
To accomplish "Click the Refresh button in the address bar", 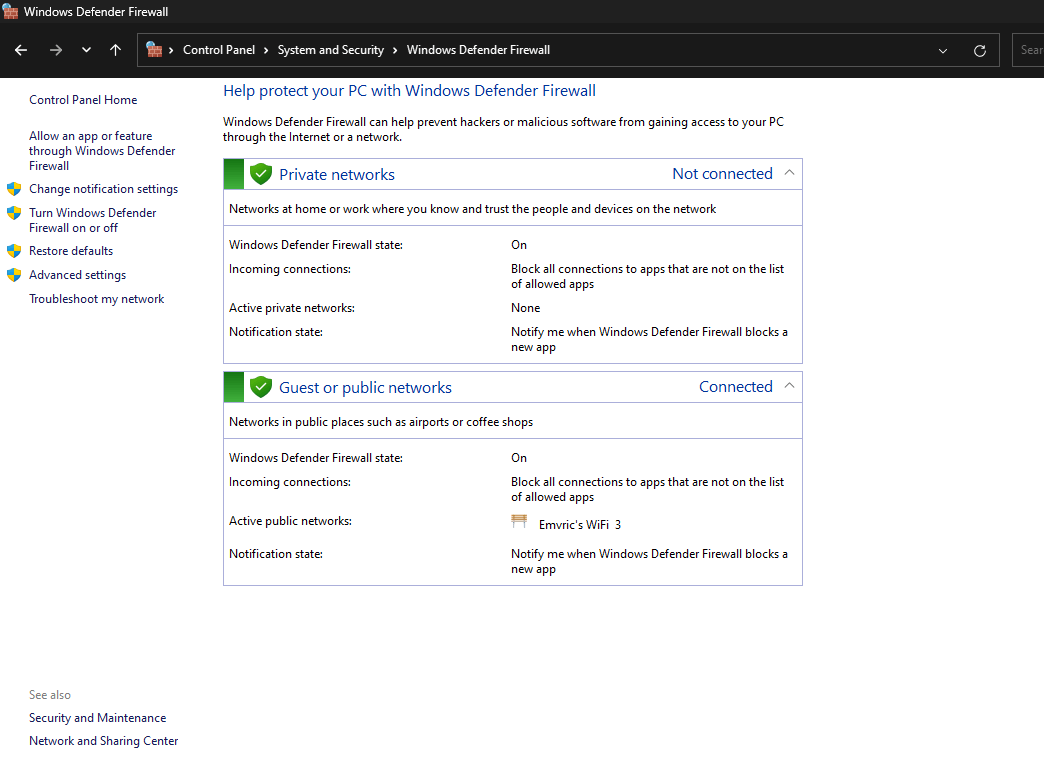I will coord(979,49).
